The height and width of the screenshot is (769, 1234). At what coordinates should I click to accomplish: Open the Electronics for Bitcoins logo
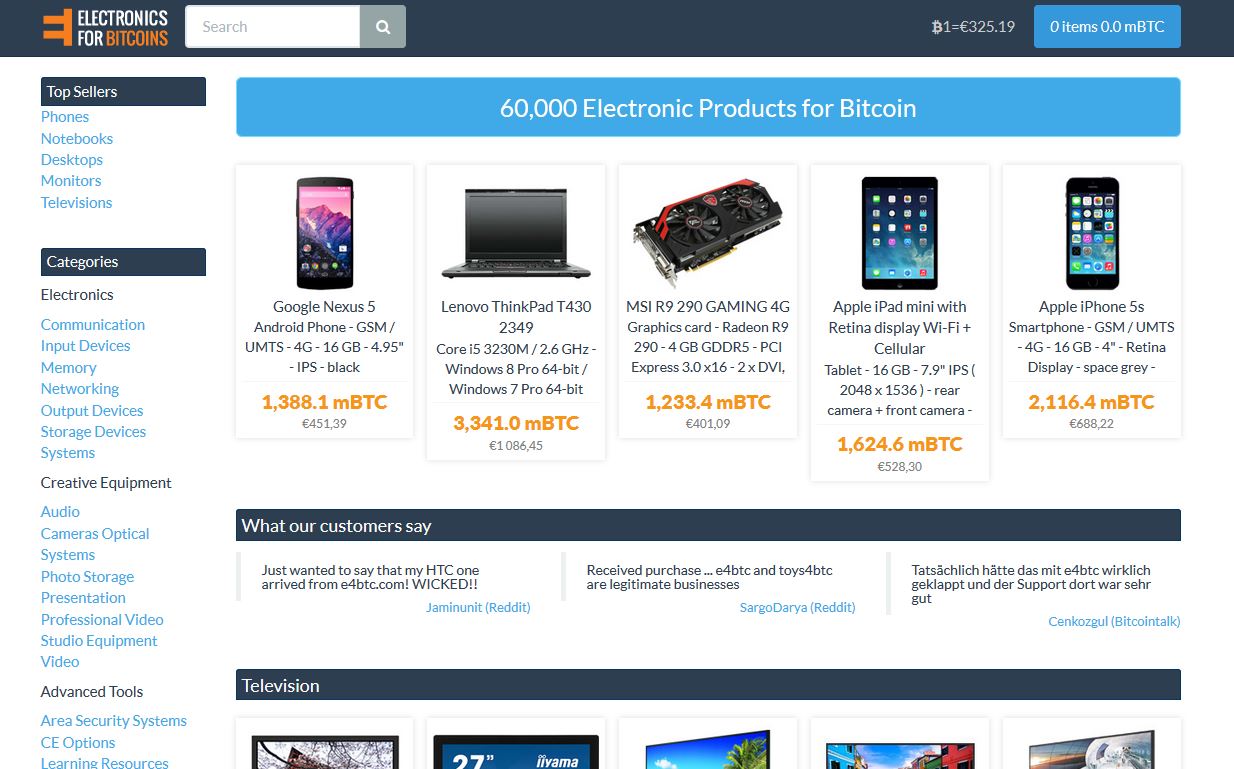(106, 28)
